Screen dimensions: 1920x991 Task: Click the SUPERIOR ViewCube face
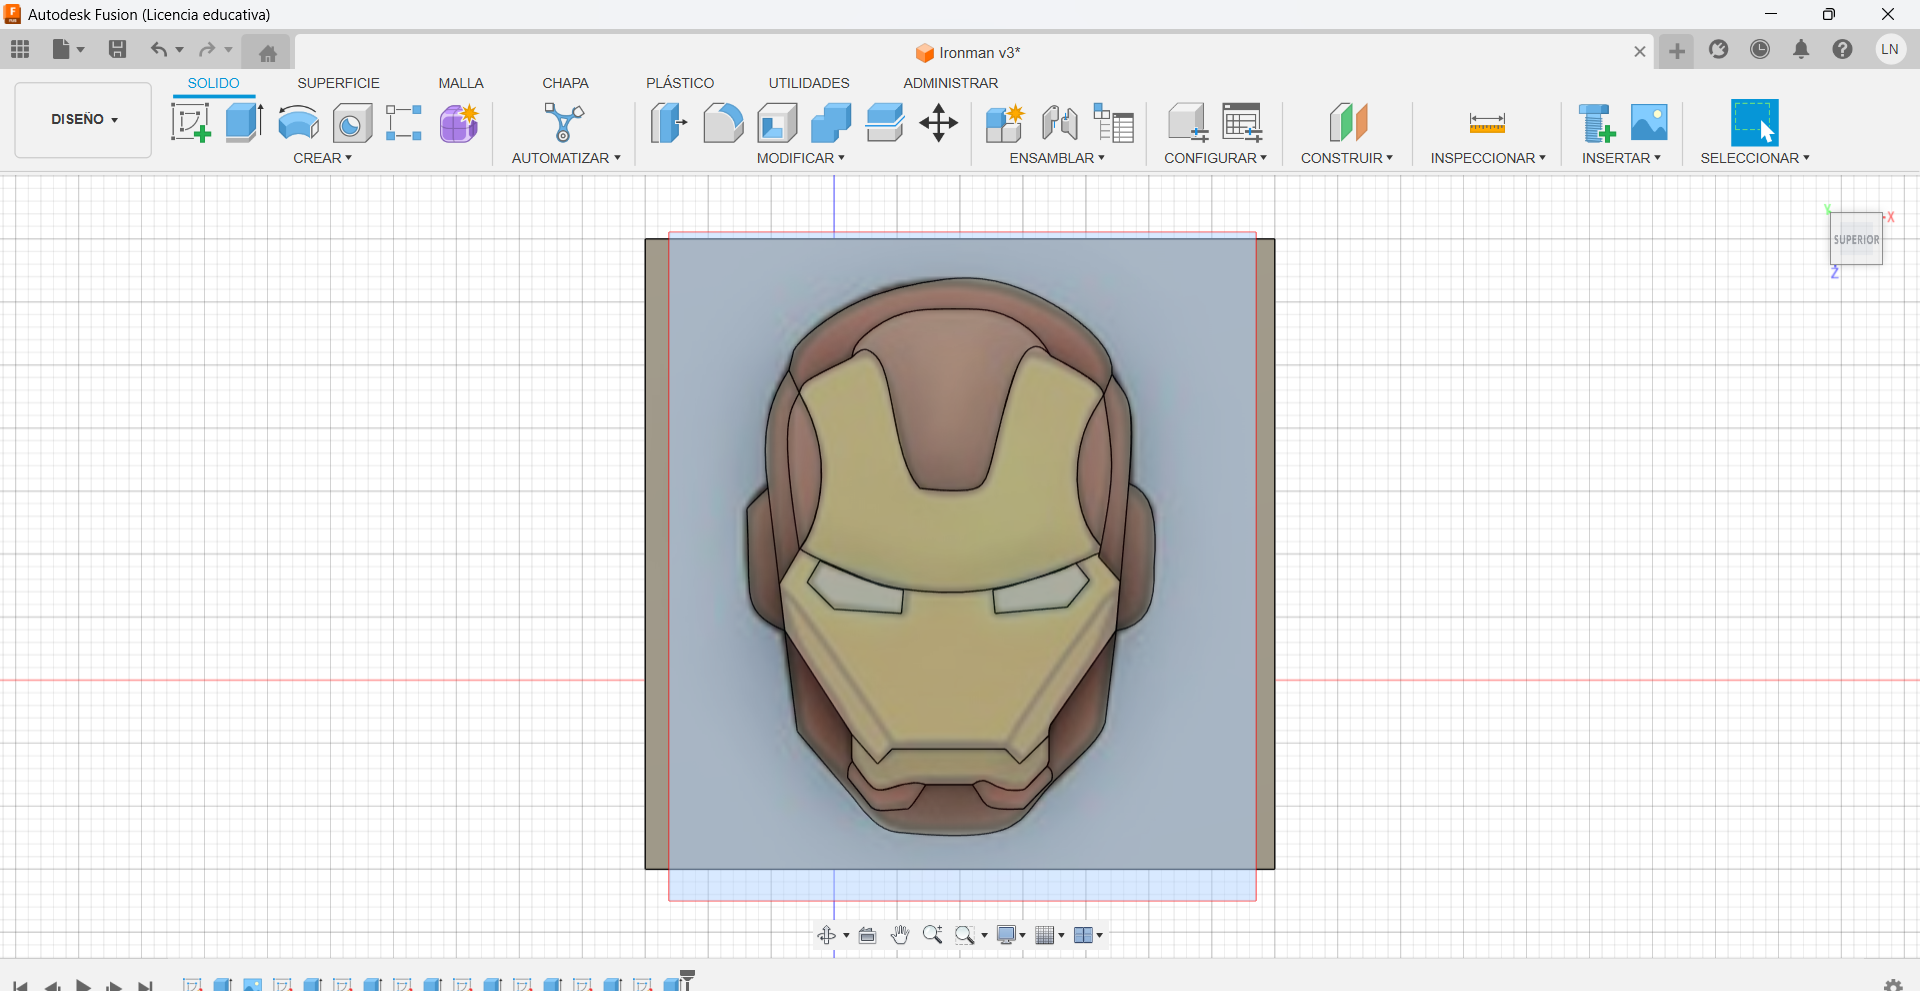click(x=1857, y=240)
